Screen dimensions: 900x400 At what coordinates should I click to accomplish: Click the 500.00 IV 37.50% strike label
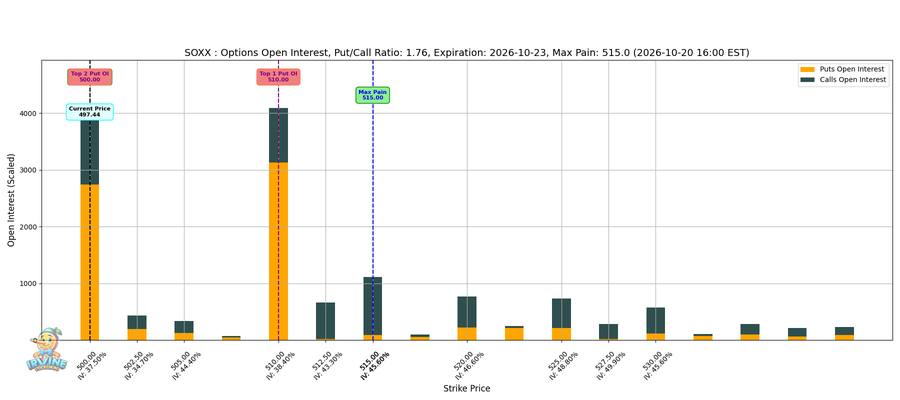point(91,364)
